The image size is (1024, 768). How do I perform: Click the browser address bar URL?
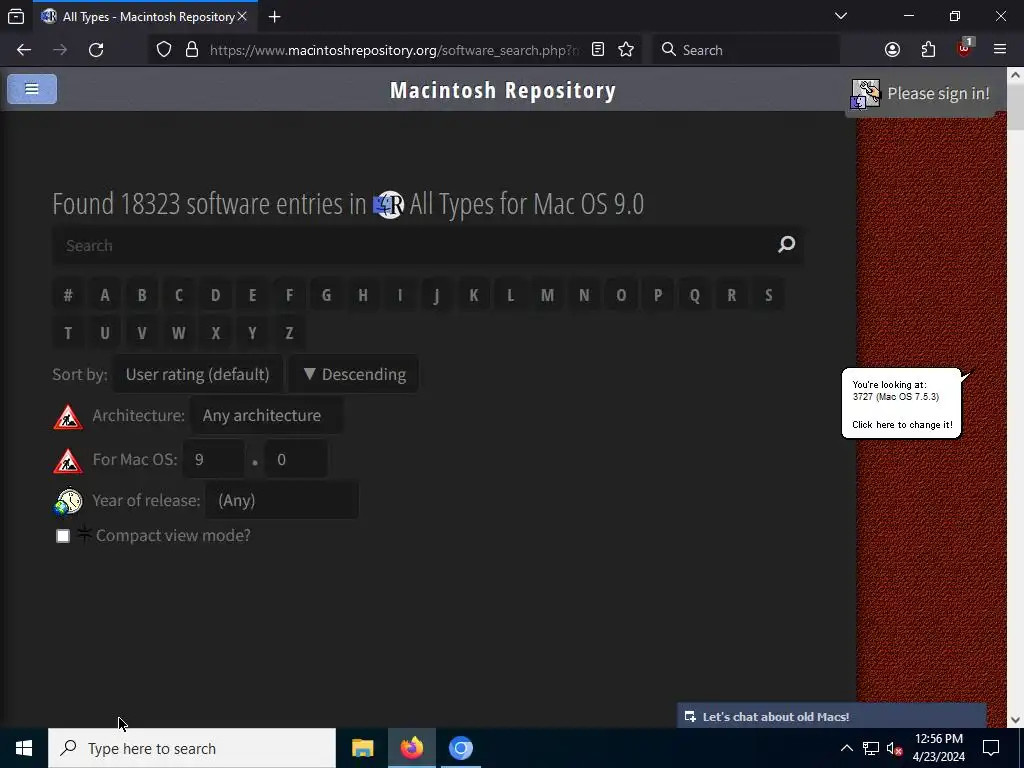point(394,50)
